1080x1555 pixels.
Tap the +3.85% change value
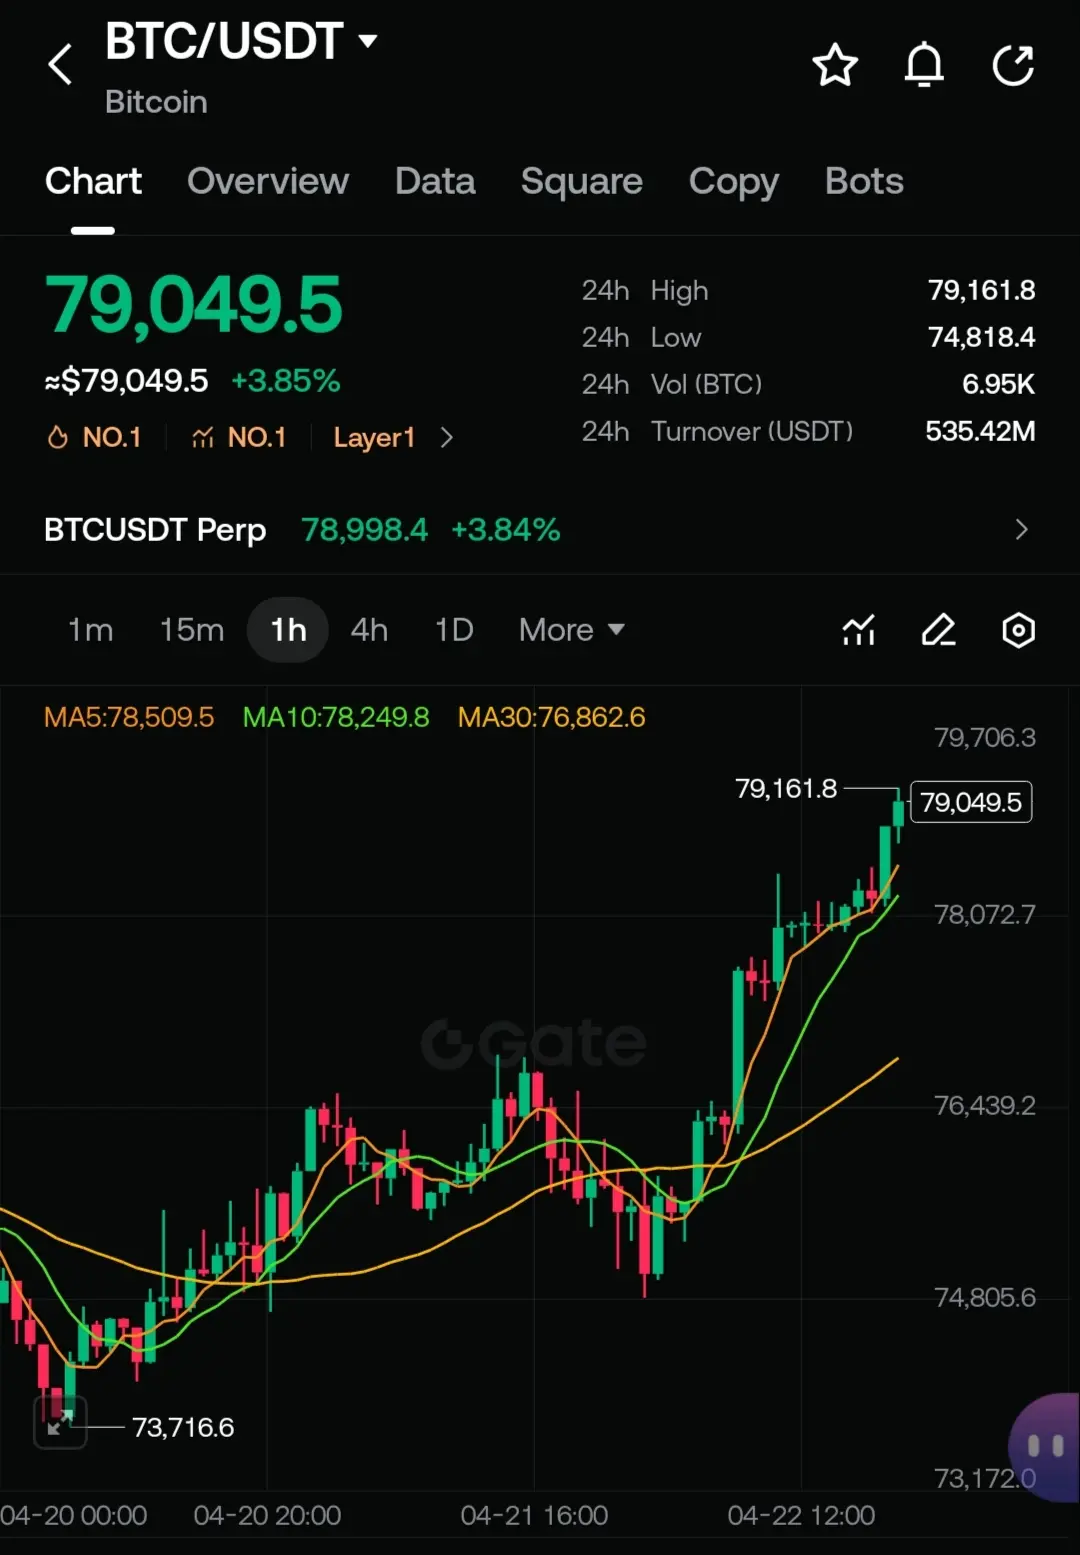286,381
